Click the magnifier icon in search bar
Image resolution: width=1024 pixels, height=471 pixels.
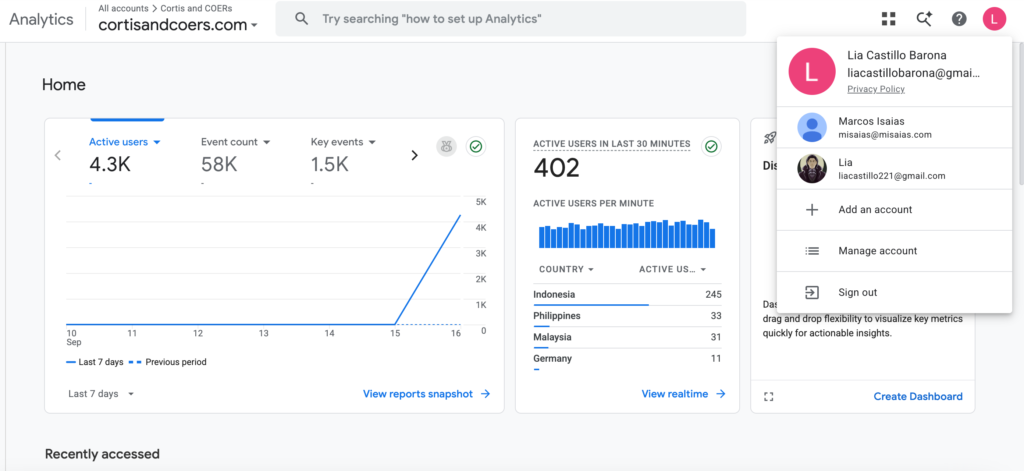point(301,18)
